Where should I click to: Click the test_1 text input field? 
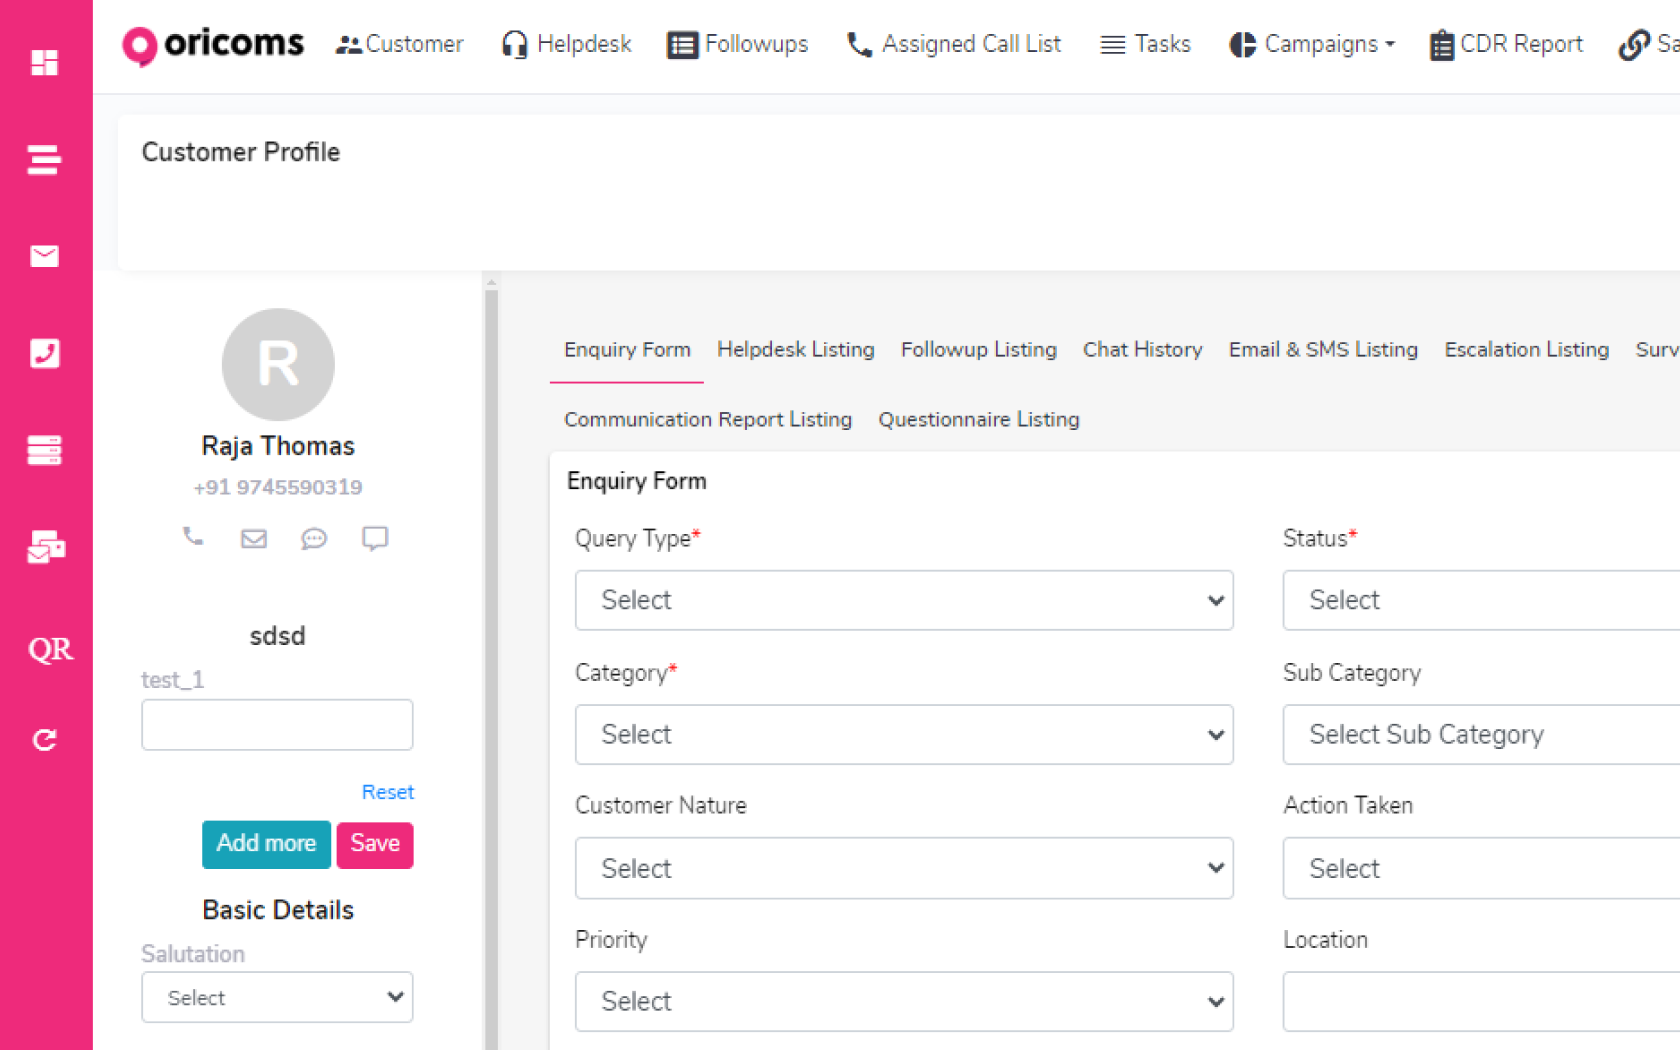(277, 725)
